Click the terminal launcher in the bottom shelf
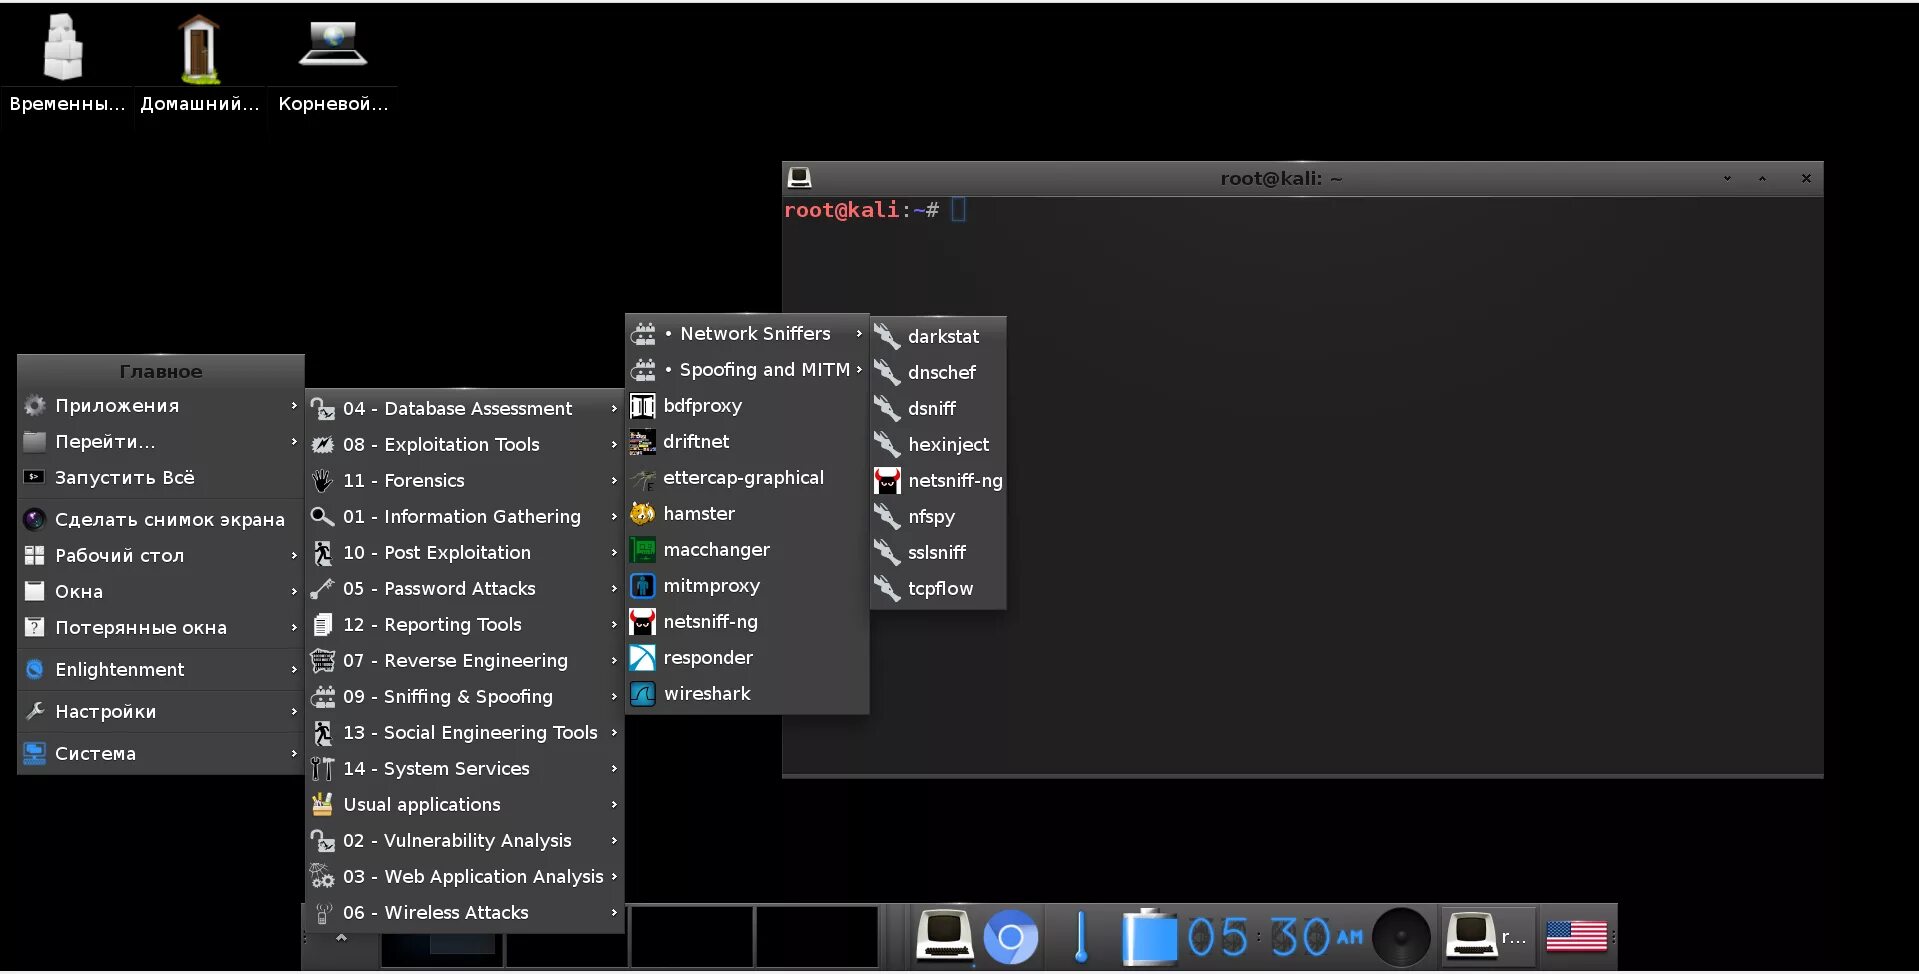The height and width of the screenshot is (974, 1919). pyautogui.click(x=944, y=937)
